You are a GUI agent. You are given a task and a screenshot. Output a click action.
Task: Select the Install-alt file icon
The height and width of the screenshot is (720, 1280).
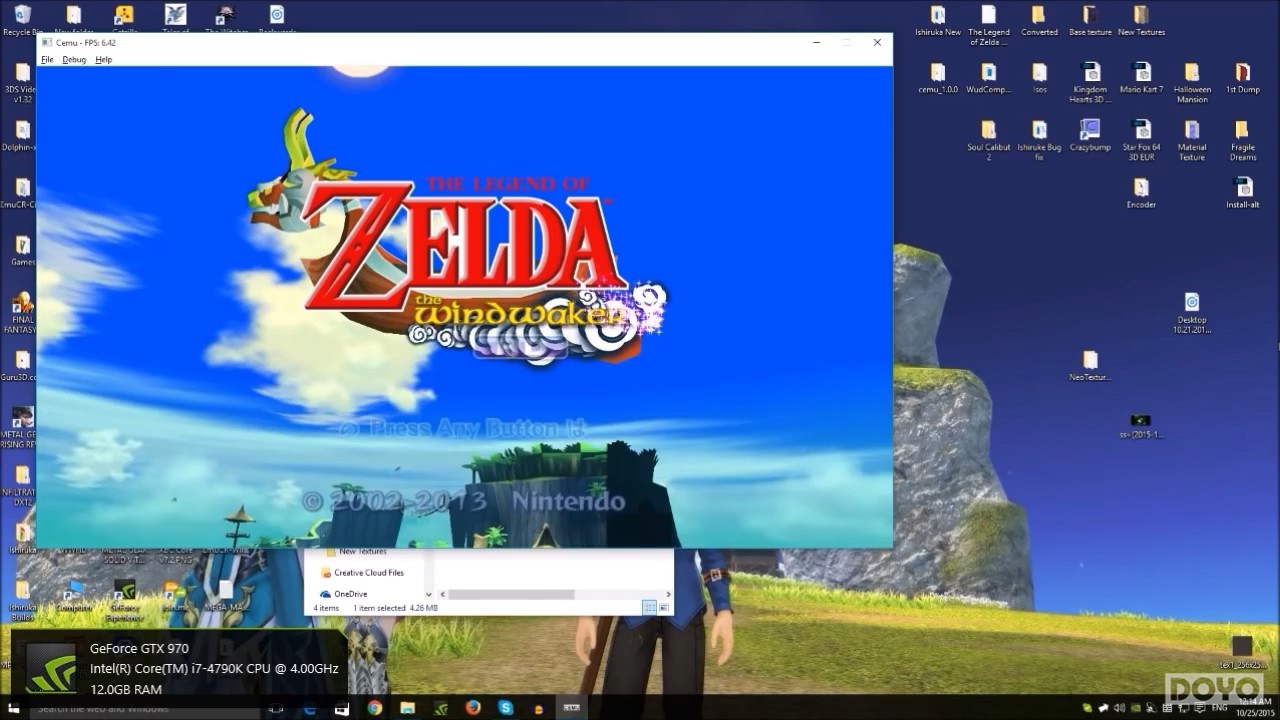1243,193
